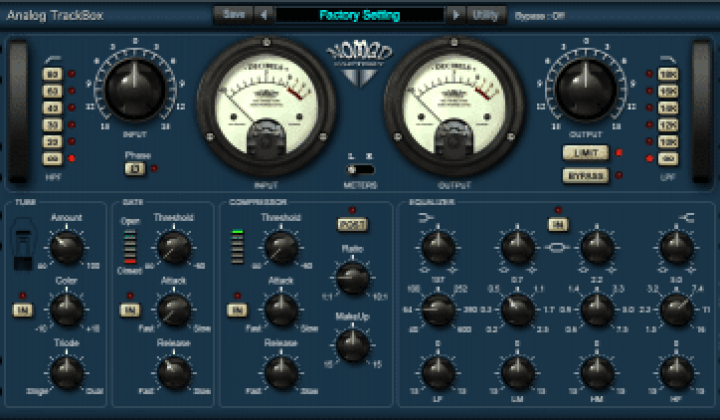Open the Utility menu

pos(486,15)
